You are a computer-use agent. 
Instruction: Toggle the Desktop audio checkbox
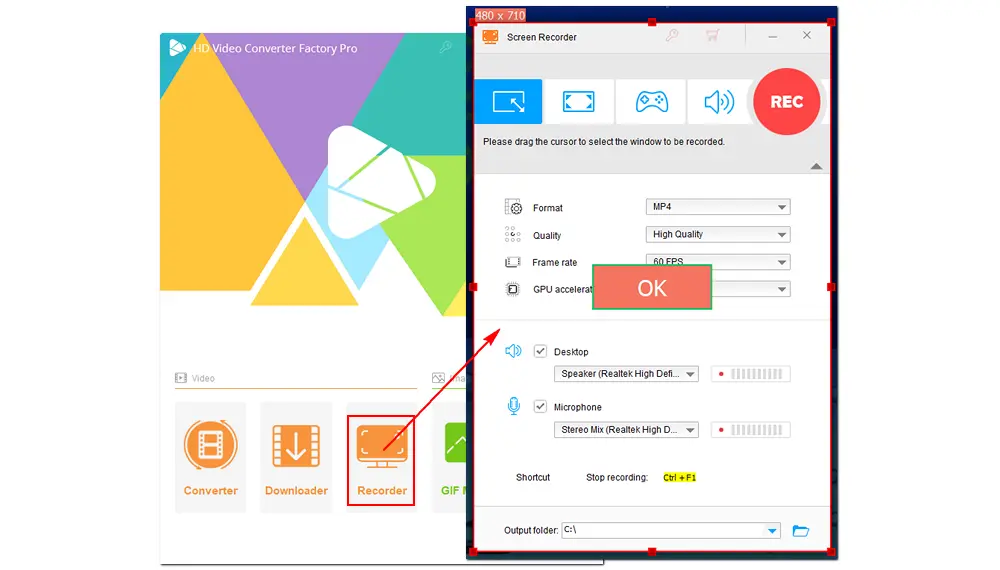[x=540, y=351]
